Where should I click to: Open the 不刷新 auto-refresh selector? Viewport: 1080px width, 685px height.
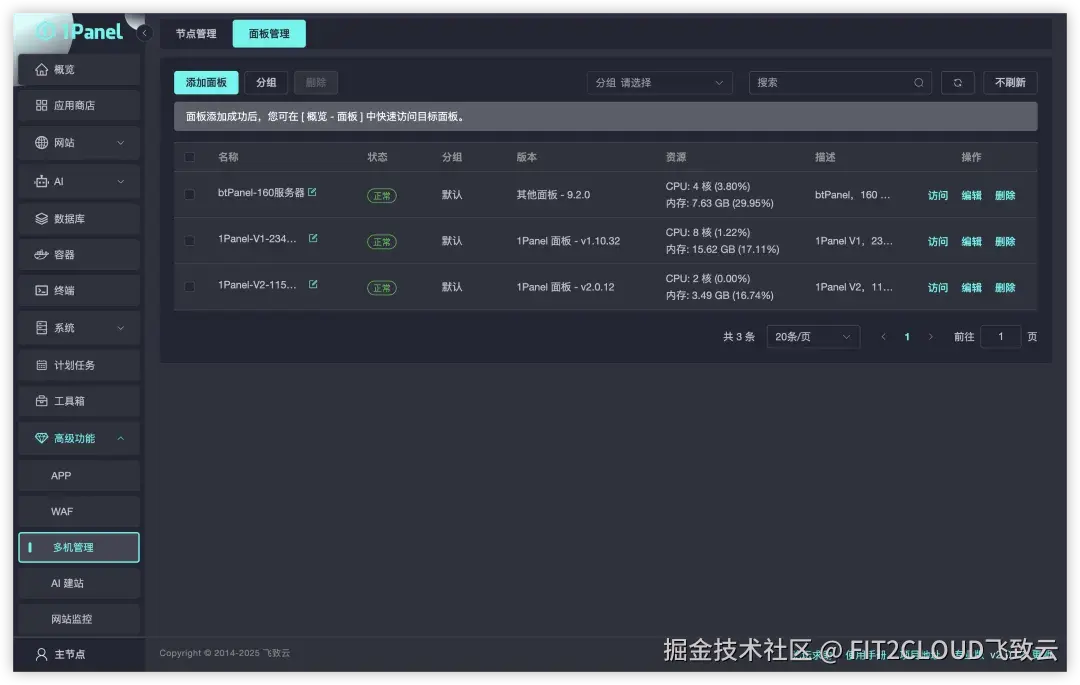click(x=1010, y=83)
